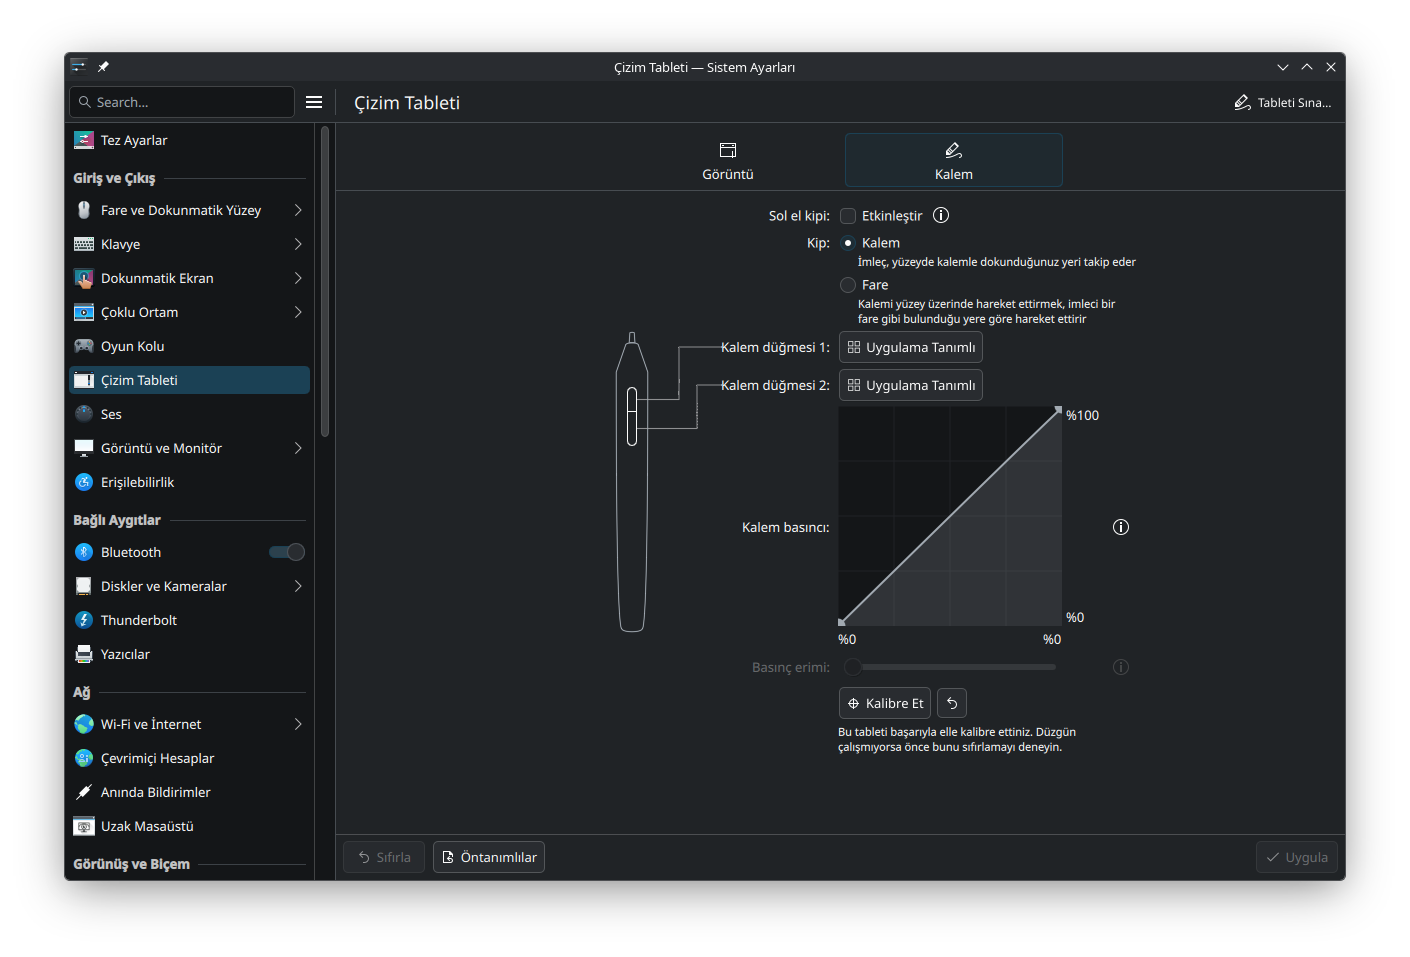The width and height of the screenshot is (1410, 957).
Task: Open Tez Ayarlar in the sidebar
Action: pos(190,140)
